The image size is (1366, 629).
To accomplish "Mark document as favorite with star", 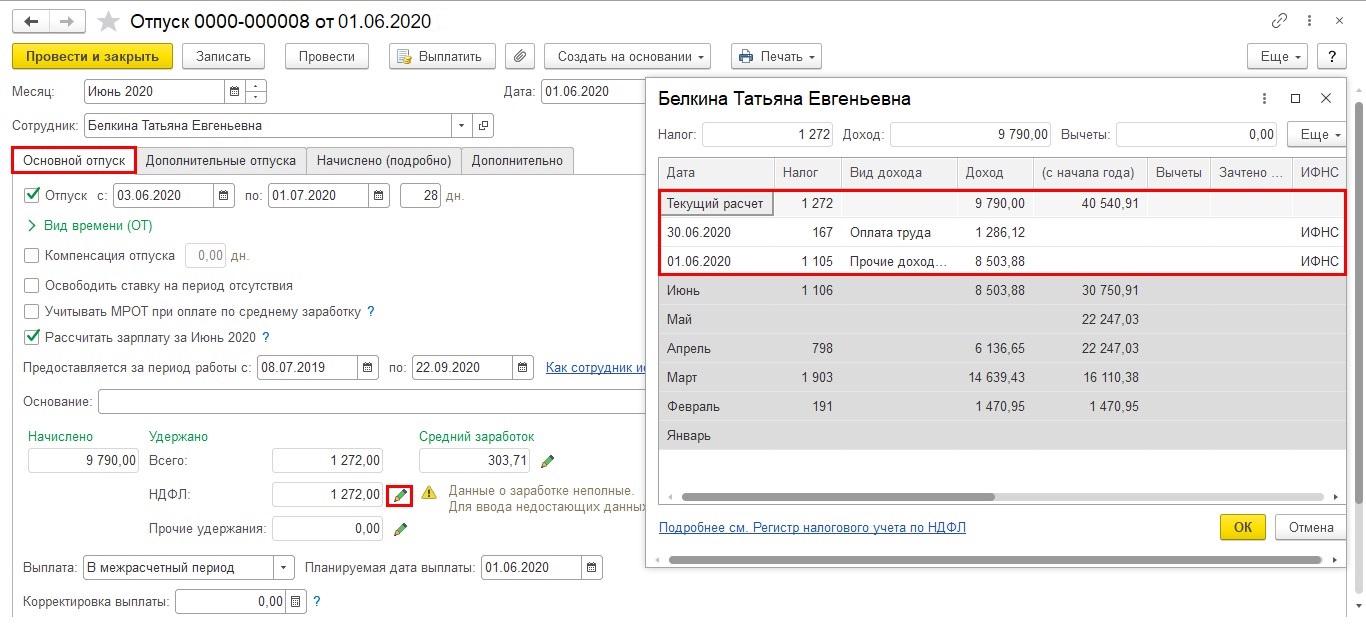I will (109, 21).
